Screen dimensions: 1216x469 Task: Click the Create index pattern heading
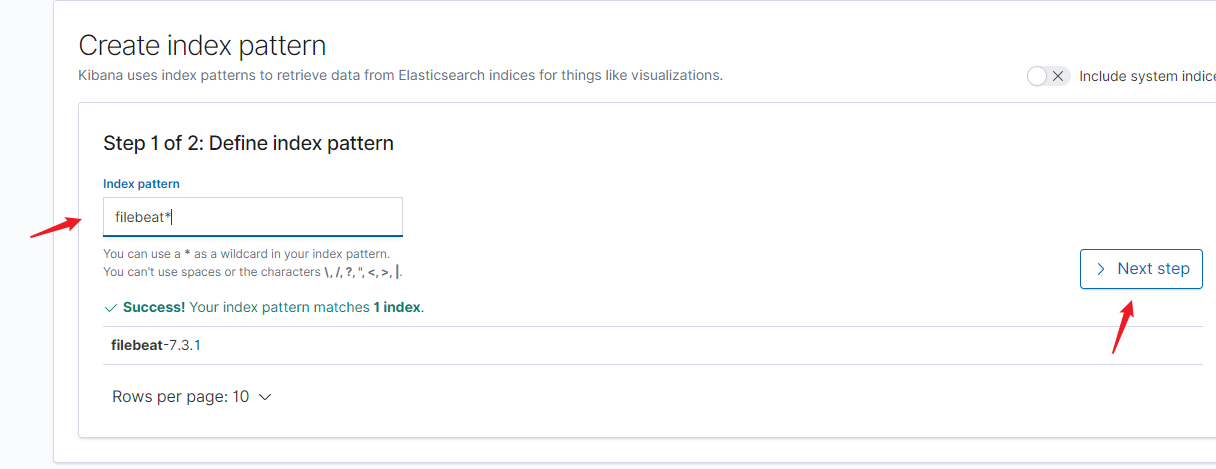tap(202, 46)
